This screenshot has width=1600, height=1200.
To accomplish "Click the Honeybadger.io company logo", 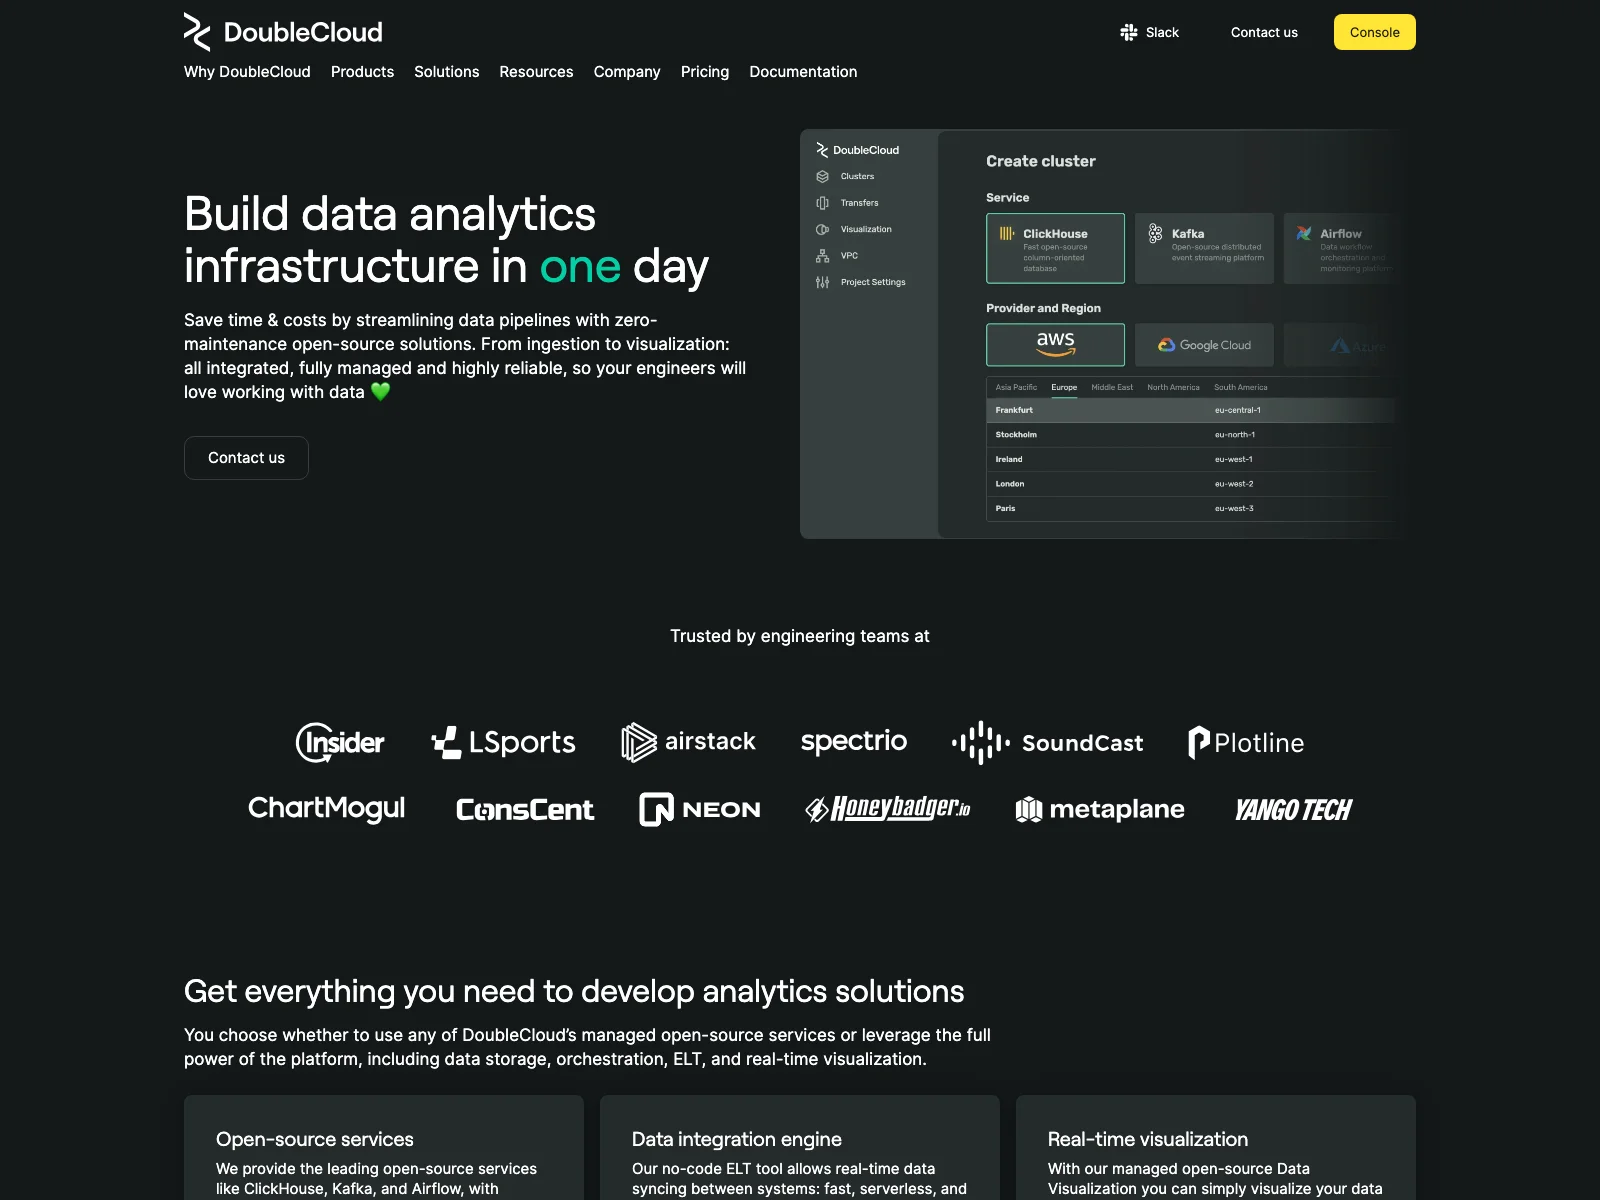I will [x=888, y=808].
